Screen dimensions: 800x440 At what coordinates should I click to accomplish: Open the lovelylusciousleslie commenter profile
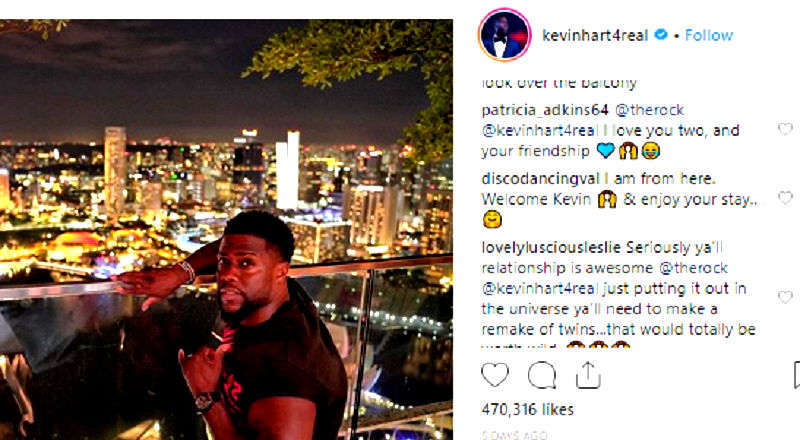(x=551, y=248)
